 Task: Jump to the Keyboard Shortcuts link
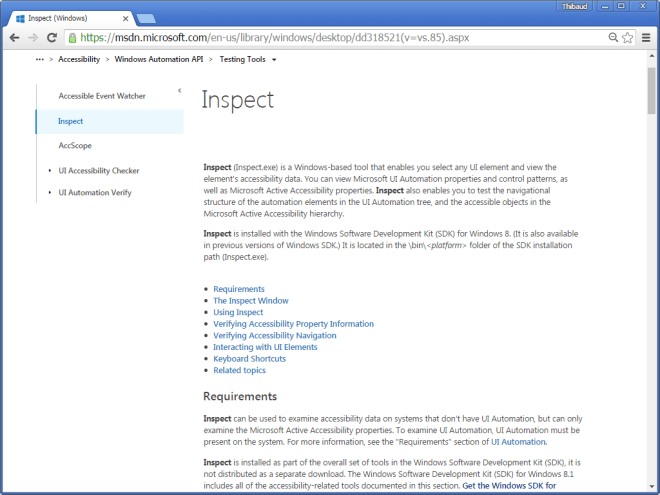pyautogui.click(x=249, y=359)
